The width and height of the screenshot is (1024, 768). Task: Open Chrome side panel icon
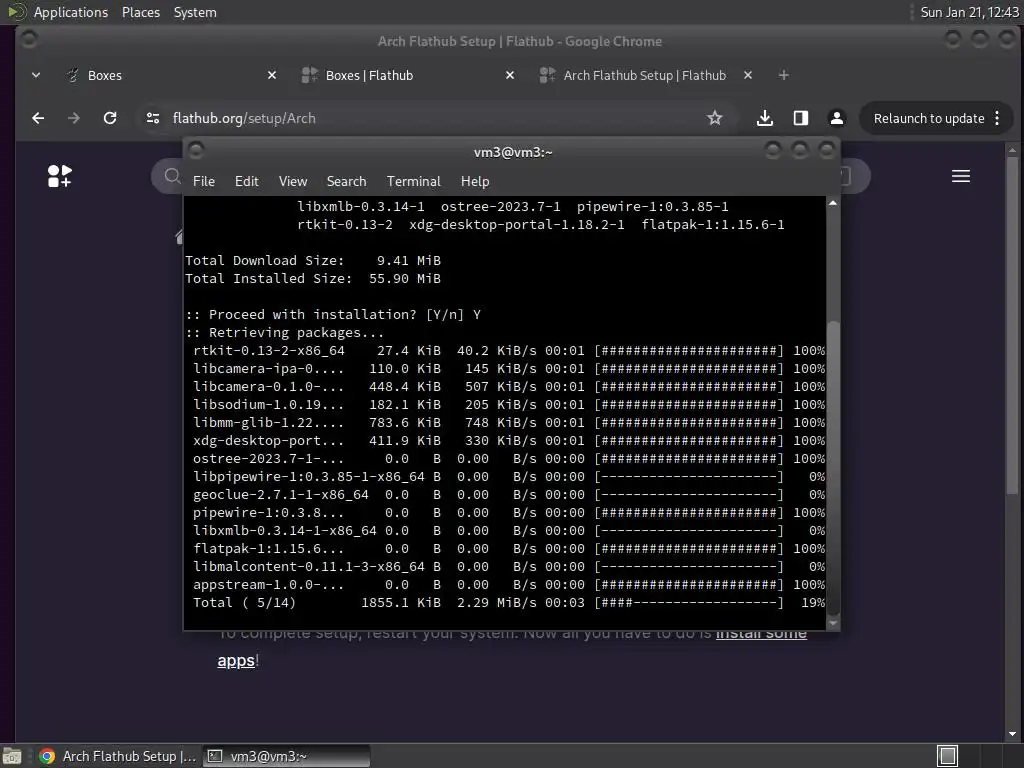click(x=801, y=118)
